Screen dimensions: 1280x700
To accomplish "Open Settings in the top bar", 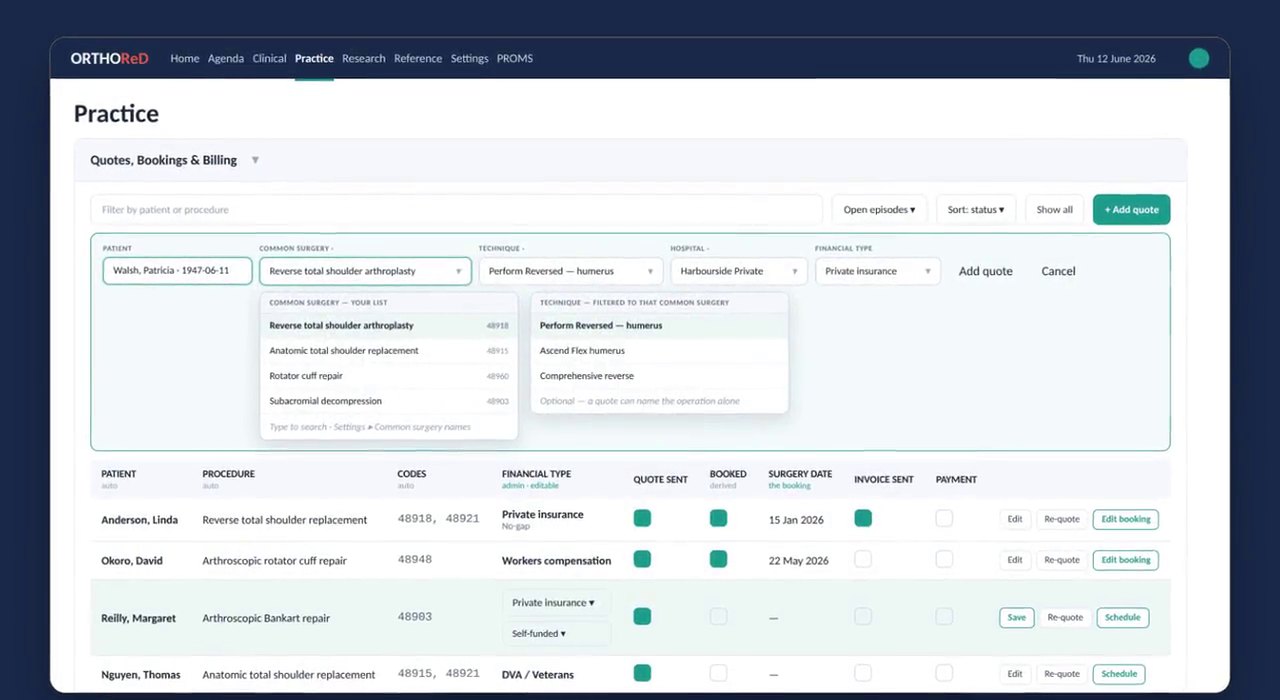I will tap(469, 58).
